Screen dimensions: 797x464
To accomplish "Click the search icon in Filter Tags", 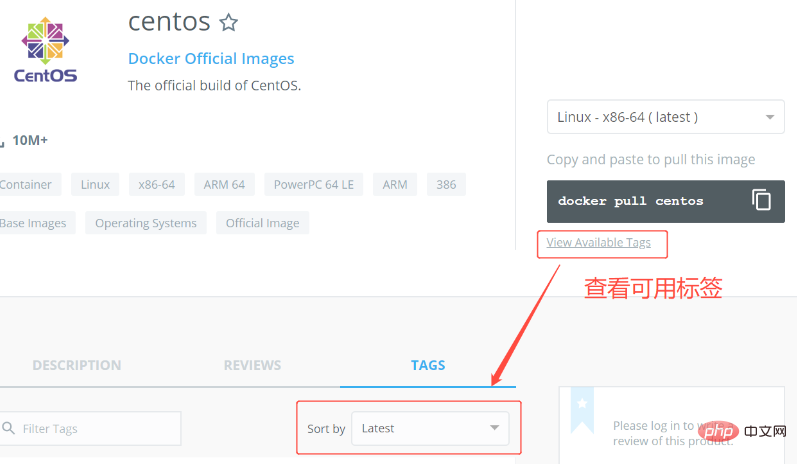I will 6,428.
